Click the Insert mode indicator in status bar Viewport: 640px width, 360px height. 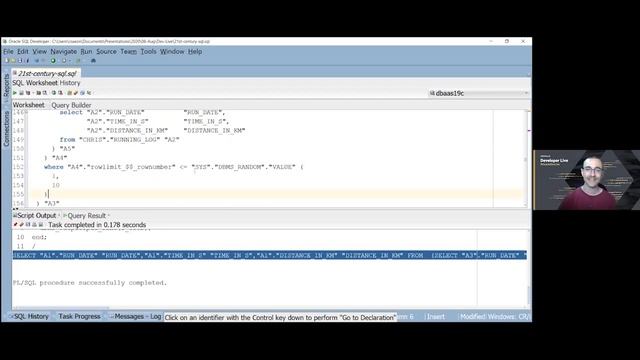pyautogui.click(x=436, y=317)
